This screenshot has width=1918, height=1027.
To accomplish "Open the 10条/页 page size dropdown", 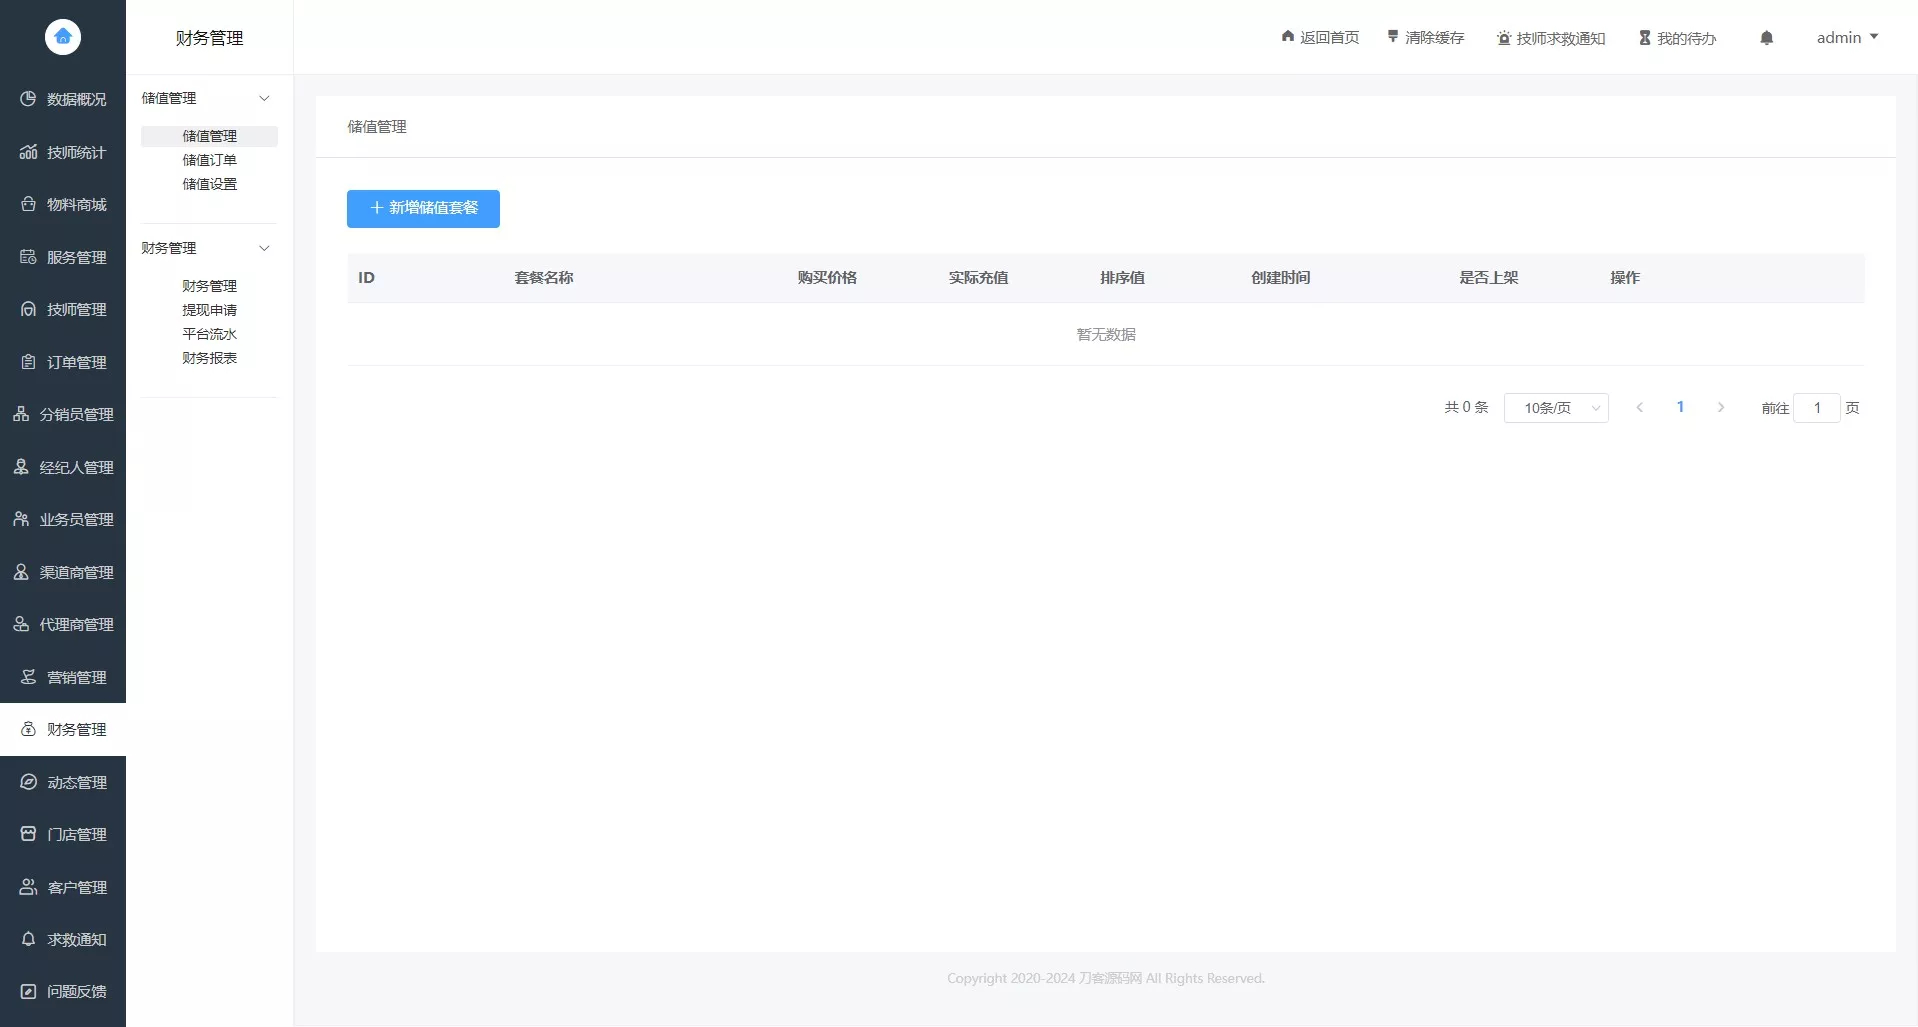I will coord(1556,408).
